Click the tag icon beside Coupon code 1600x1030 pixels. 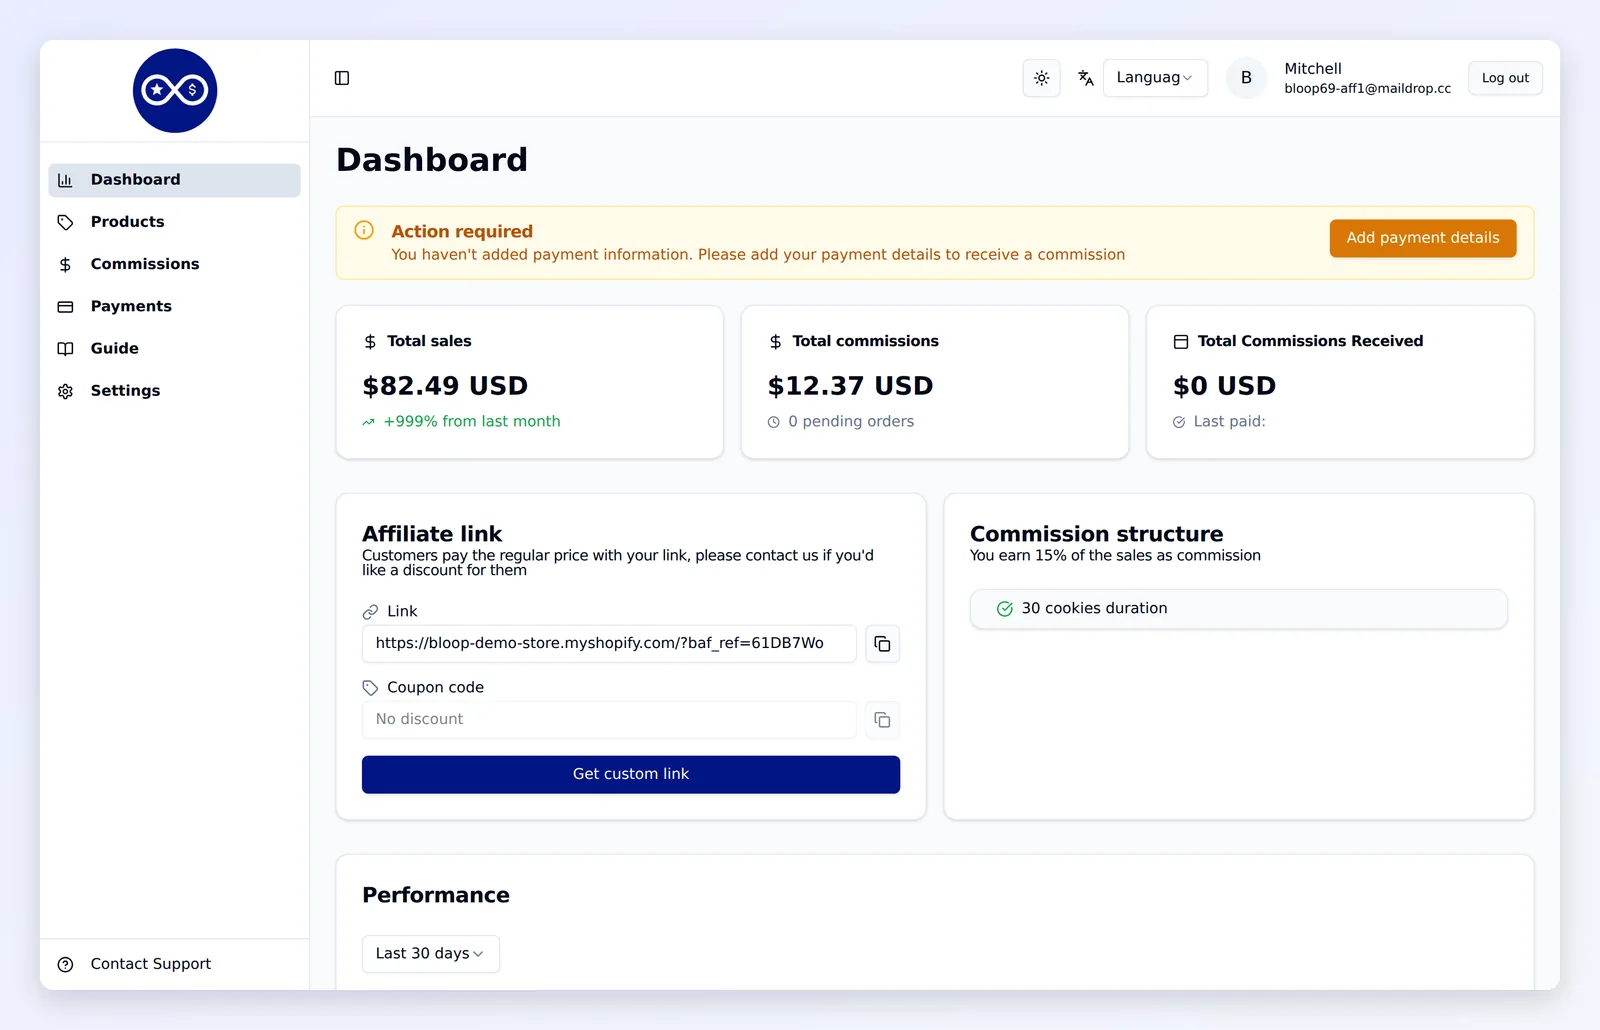coord(370,688)
